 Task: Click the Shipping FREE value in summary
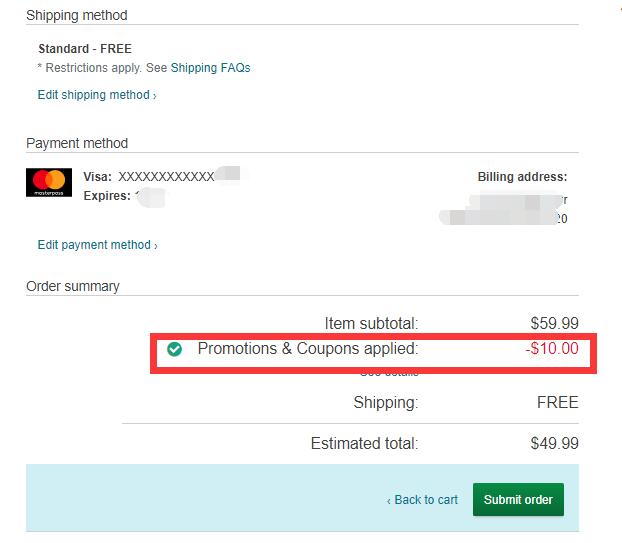557,402
